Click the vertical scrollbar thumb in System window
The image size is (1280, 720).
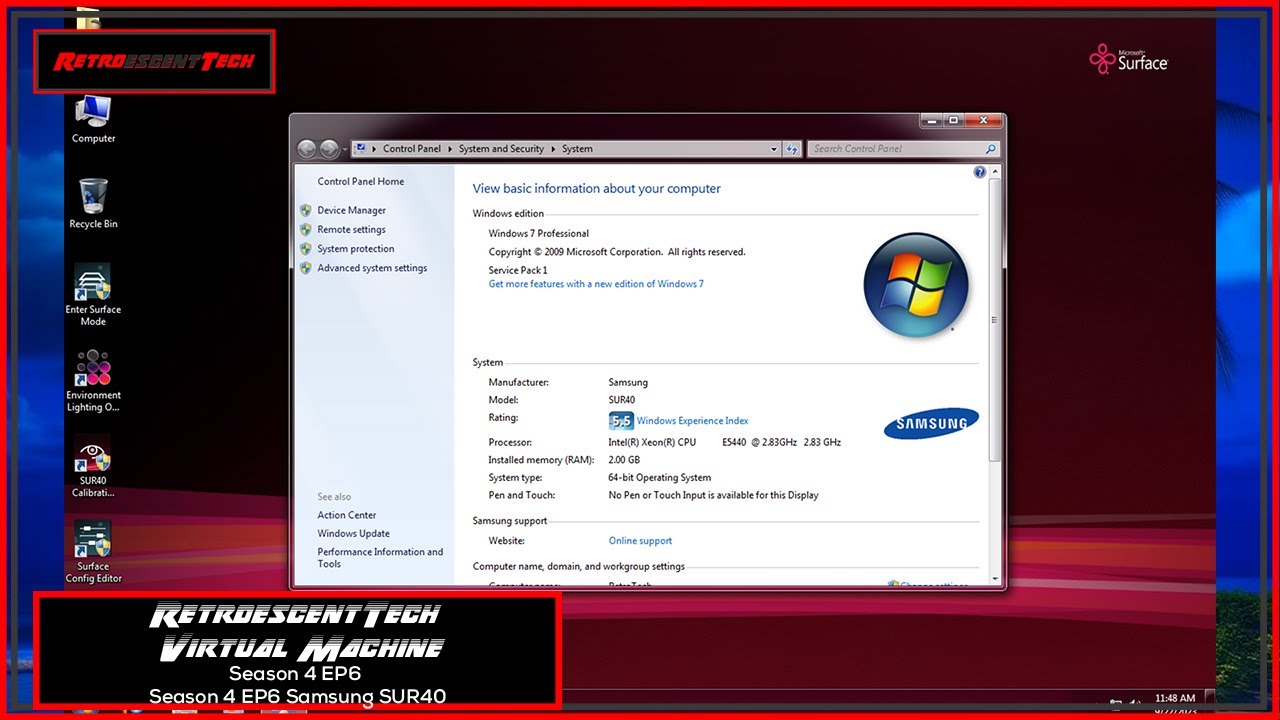point(994,320)
